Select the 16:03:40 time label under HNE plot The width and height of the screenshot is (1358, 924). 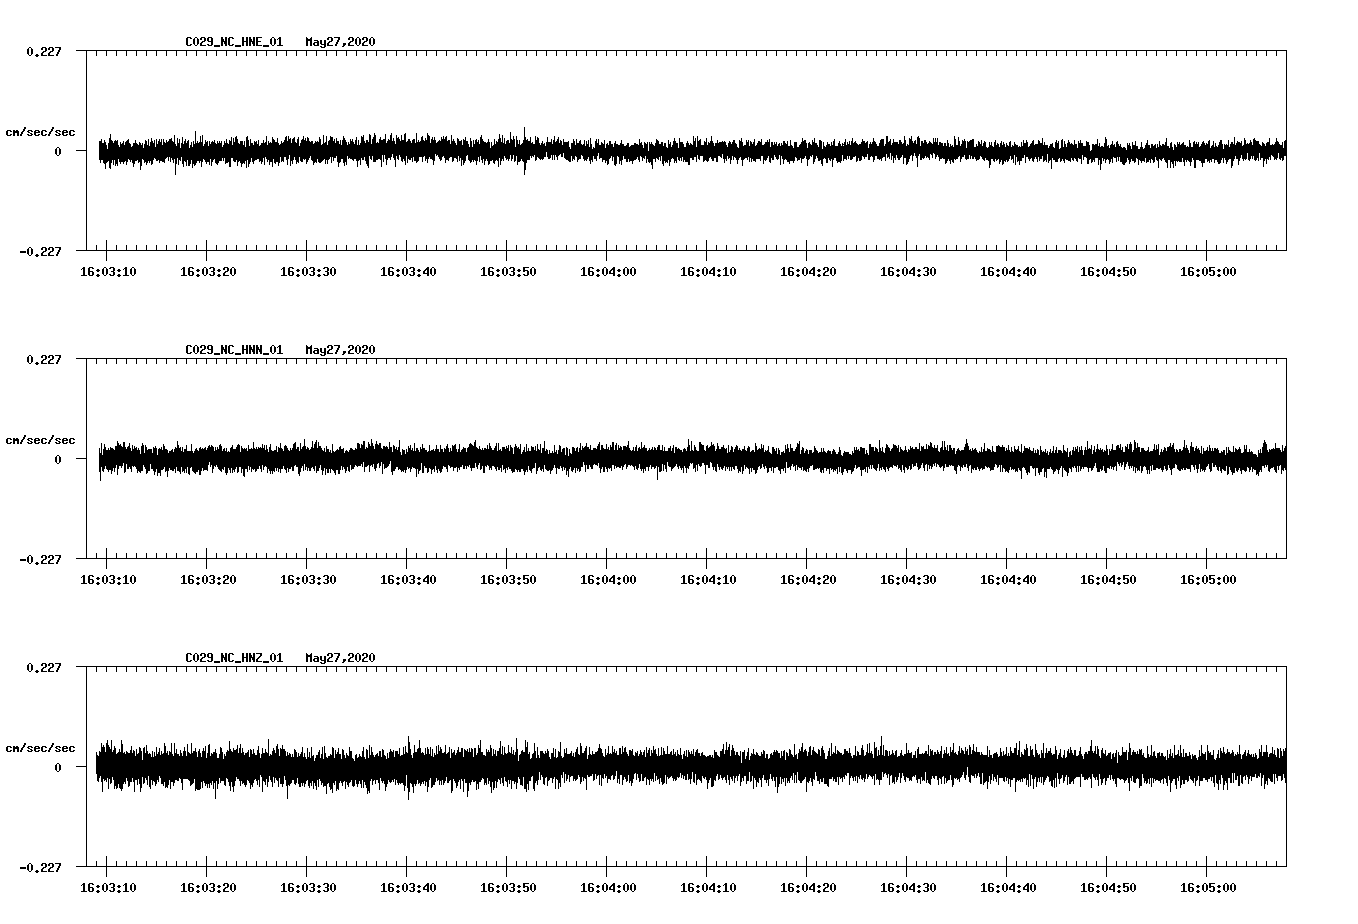[408, 271]
